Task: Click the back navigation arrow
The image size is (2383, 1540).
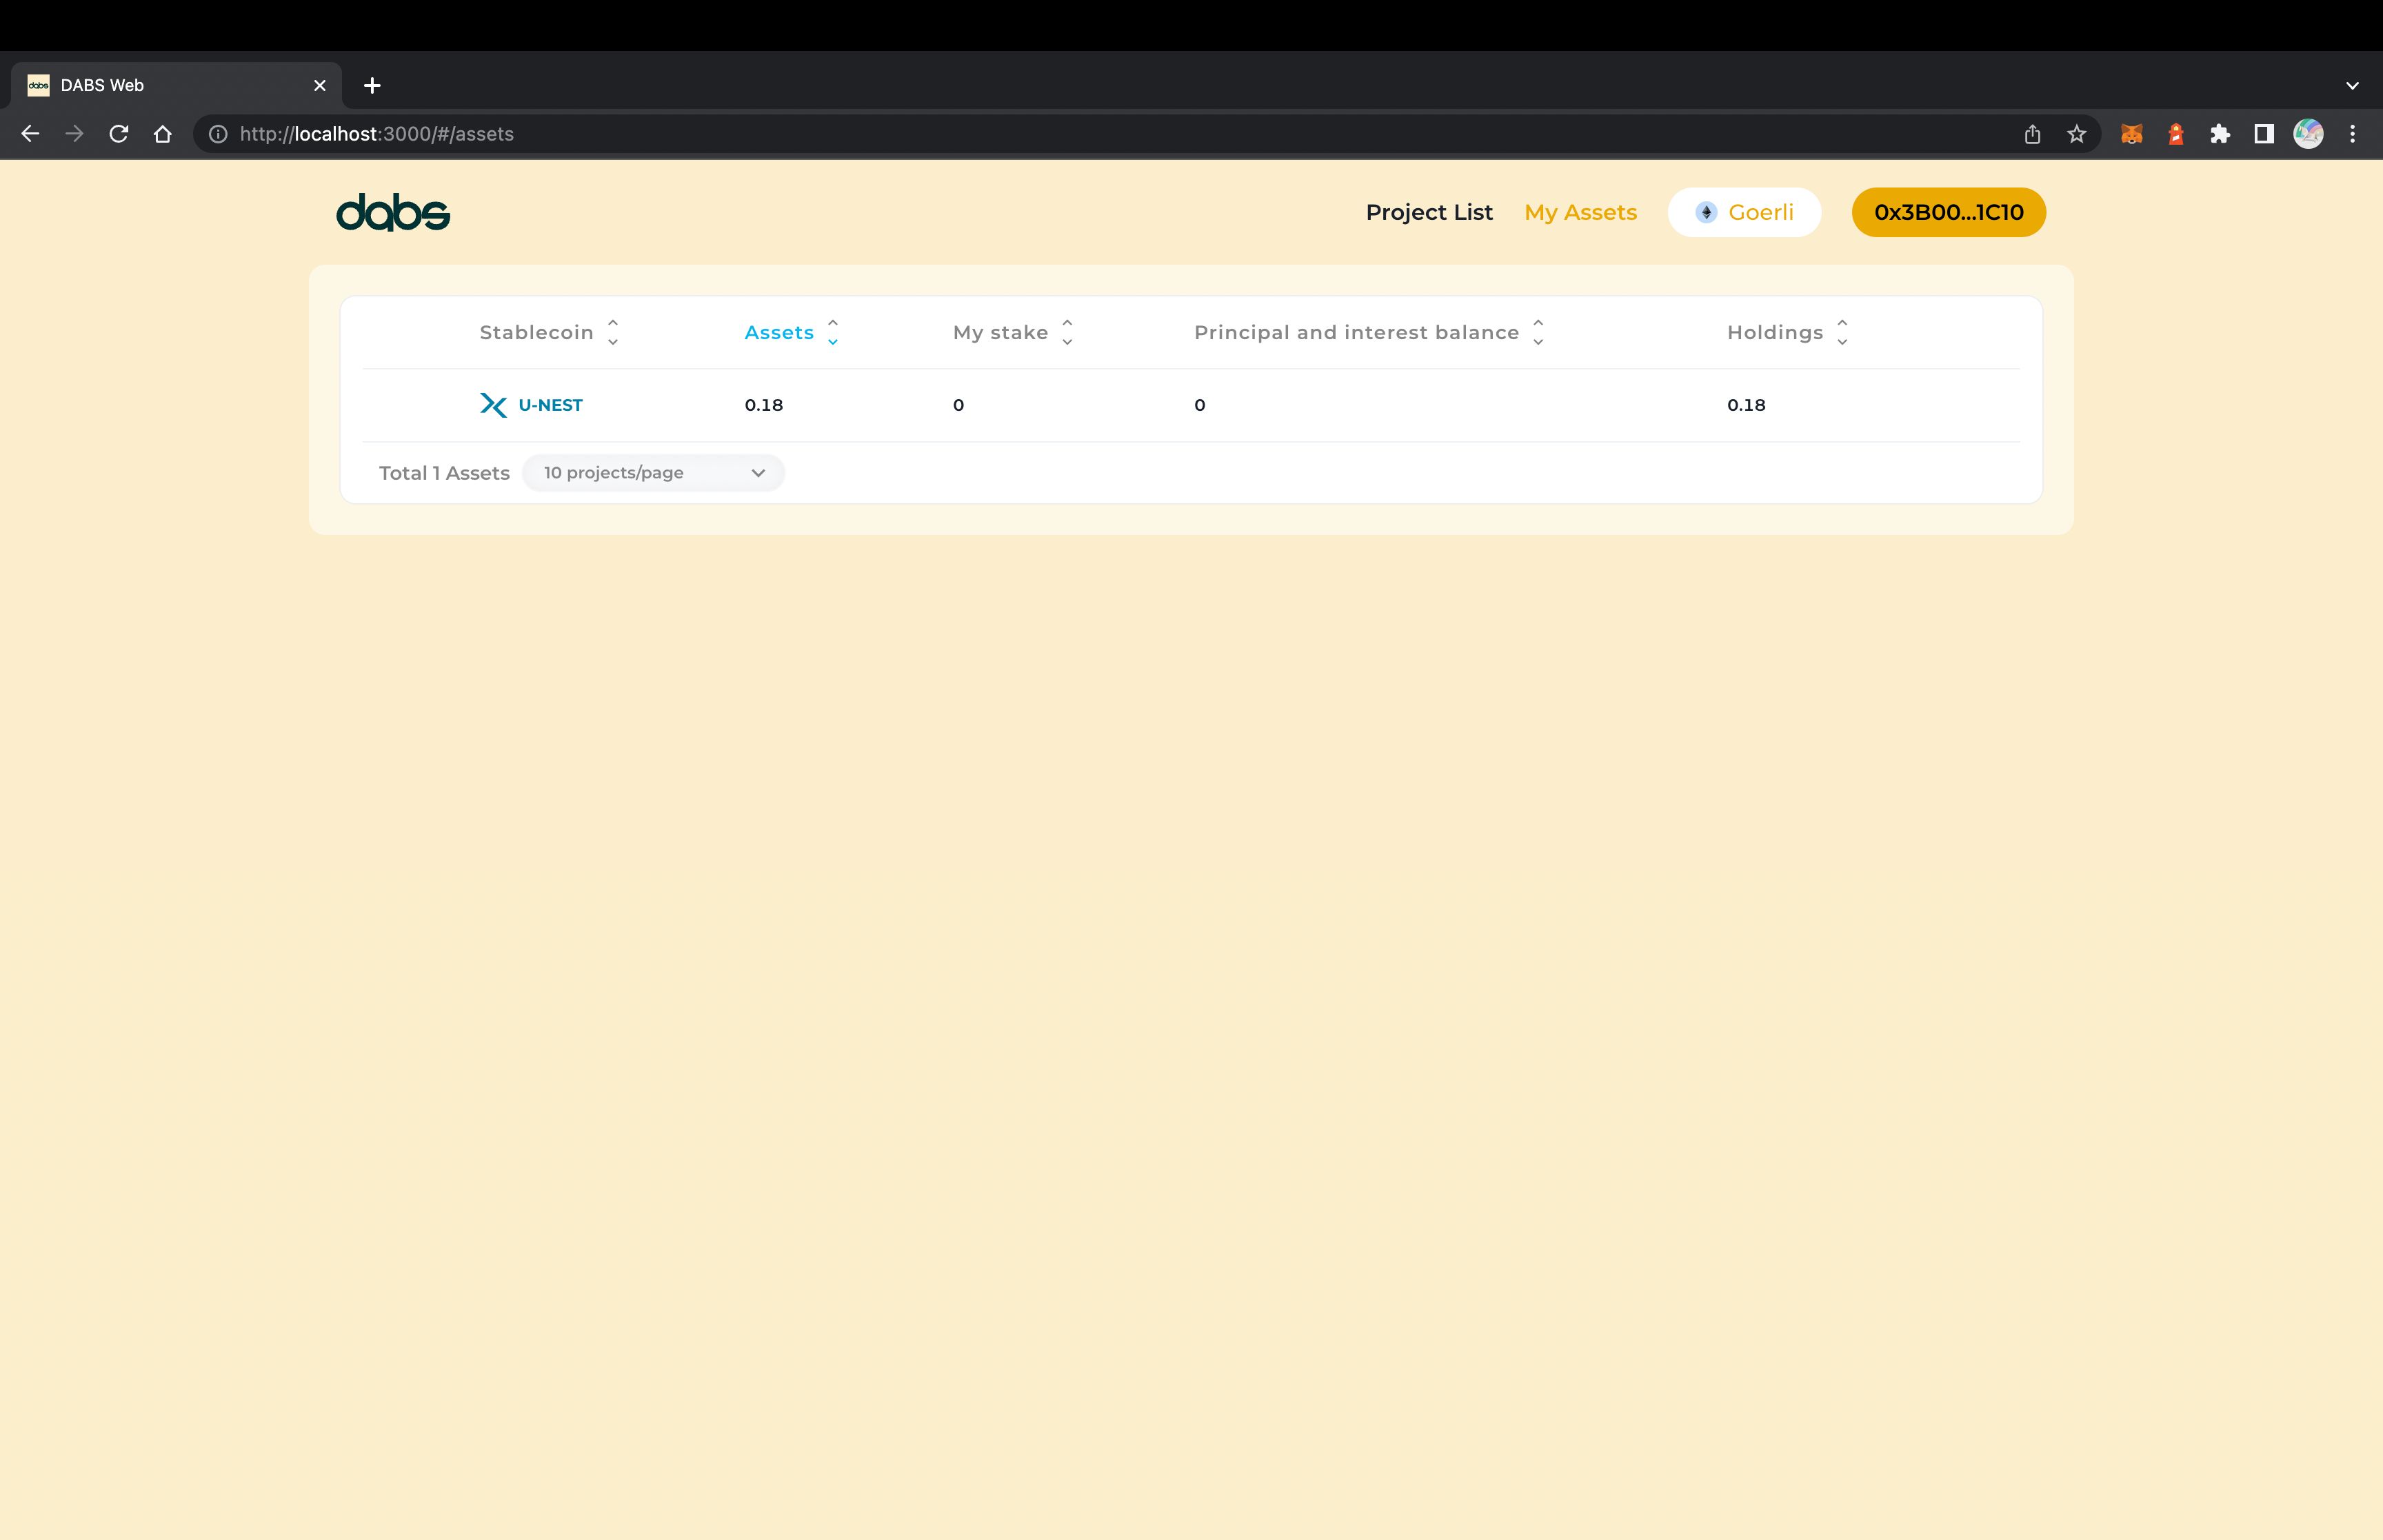Action: pyautogui.click(x=31, y=134)
